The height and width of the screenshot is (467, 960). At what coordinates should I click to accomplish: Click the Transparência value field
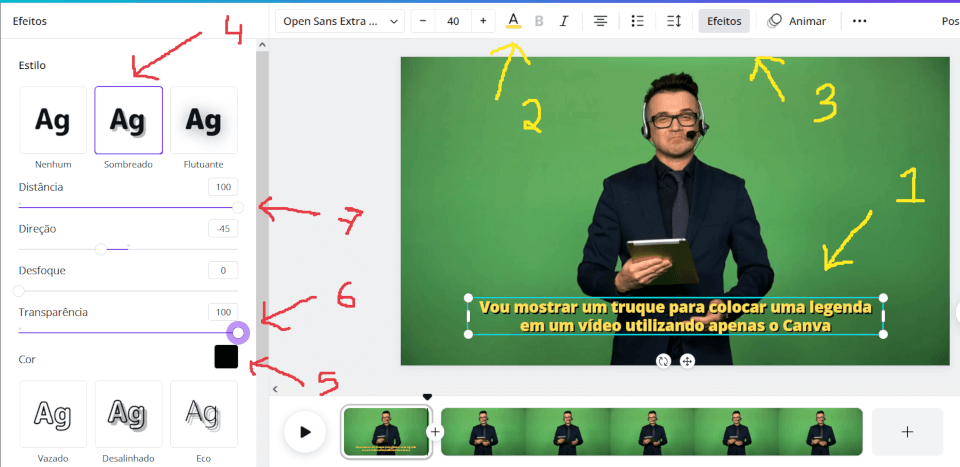click(x=223, y=312)
